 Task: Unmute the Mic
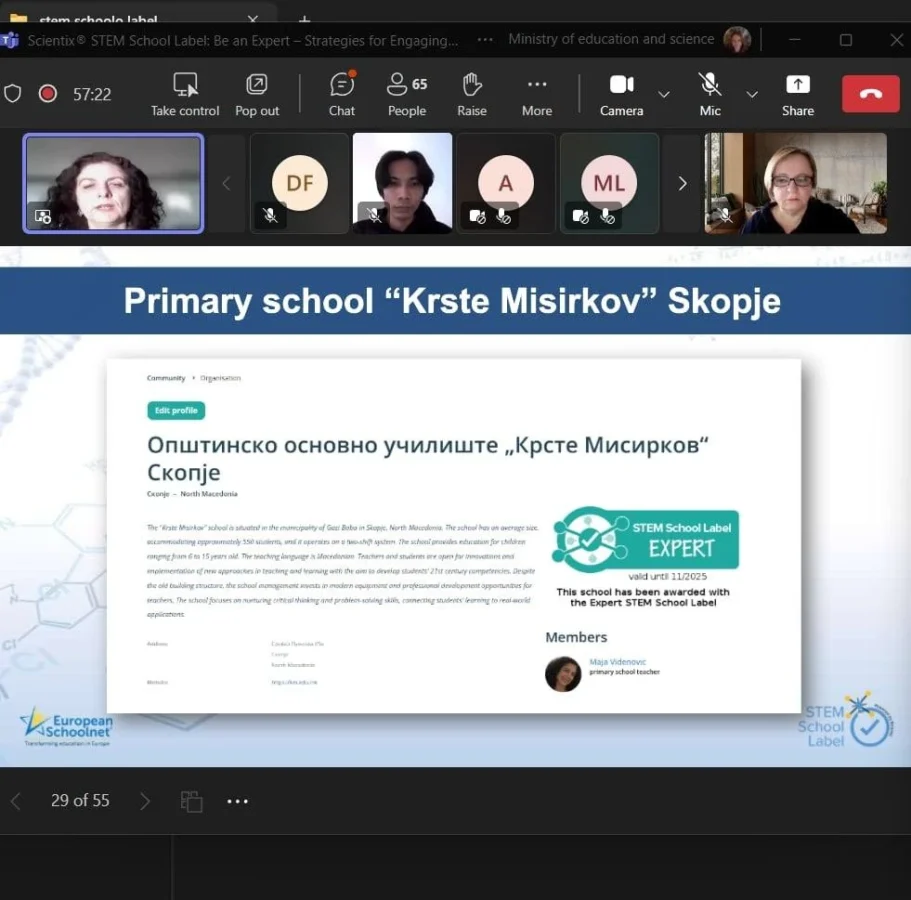(x=709, y=94)
